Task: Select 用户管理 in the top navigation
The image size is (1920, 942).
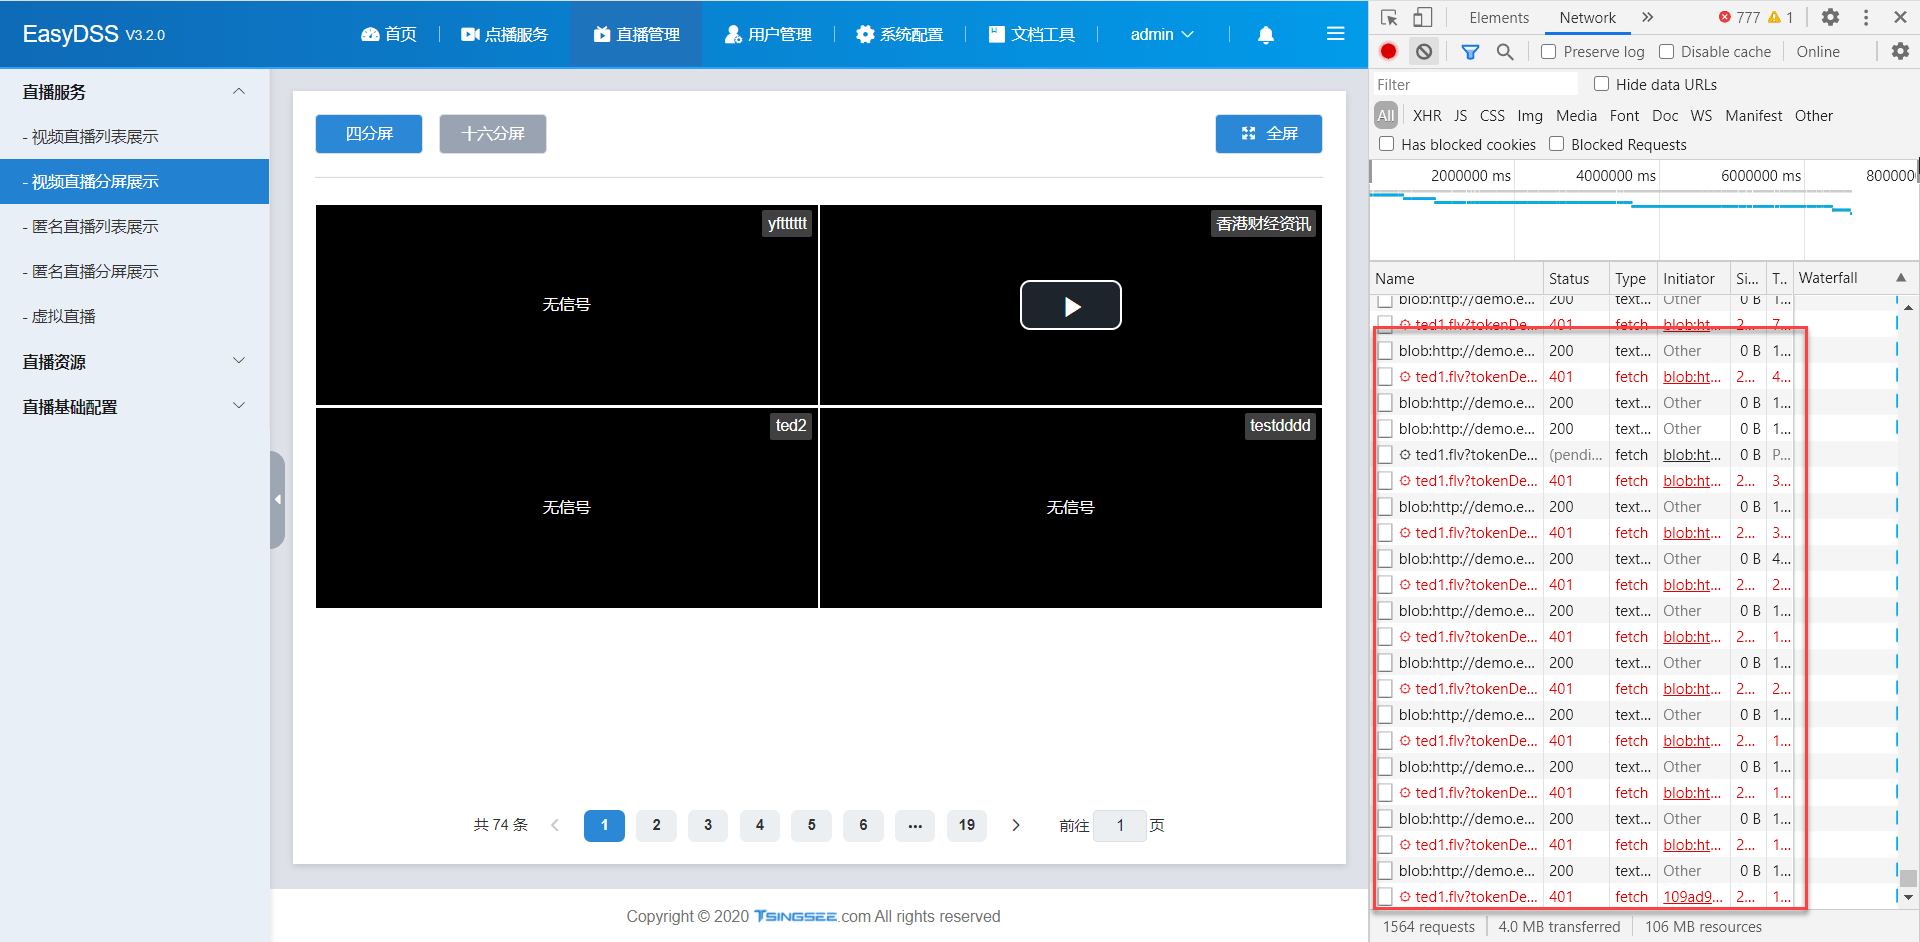Action: click(768, 33)
